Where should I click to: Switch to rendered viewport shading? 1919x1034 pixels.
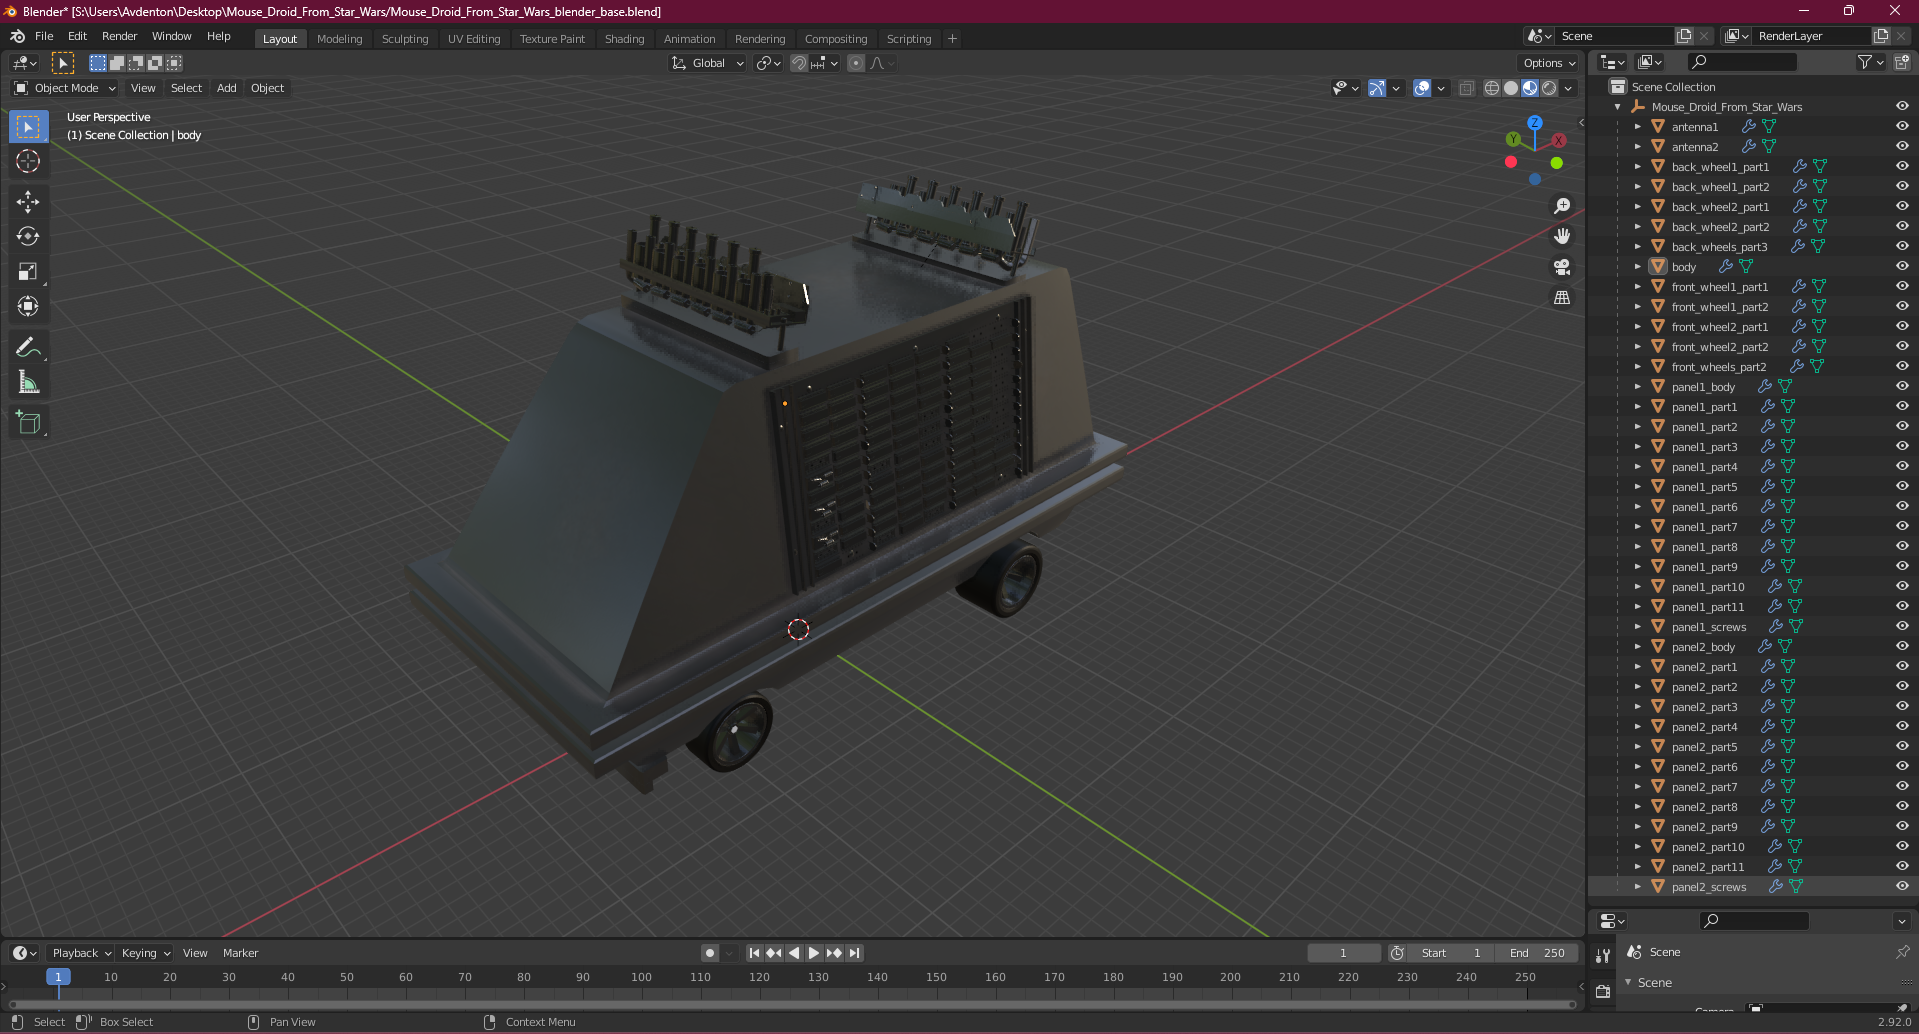1549,88
